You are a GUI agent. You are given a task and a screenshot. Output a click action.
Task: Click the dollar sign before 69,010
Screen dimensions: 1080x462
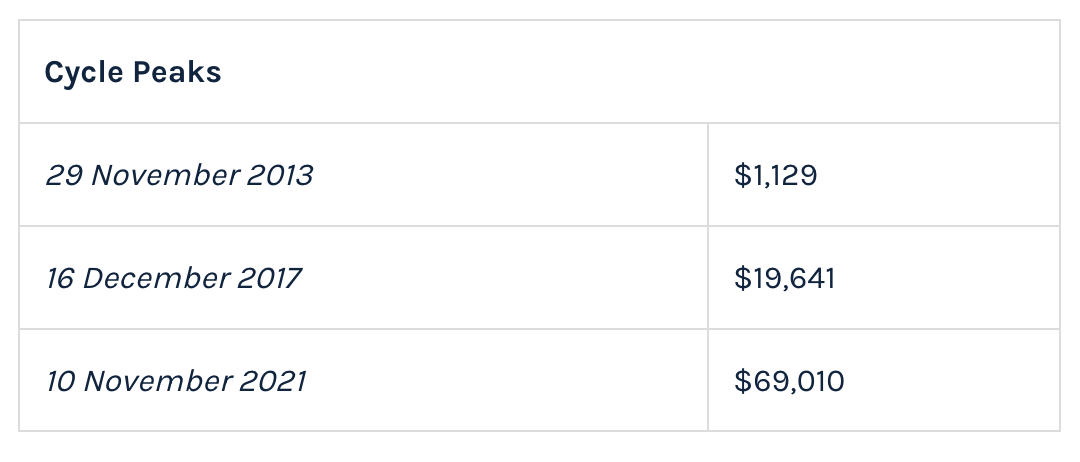pos(741,381)
